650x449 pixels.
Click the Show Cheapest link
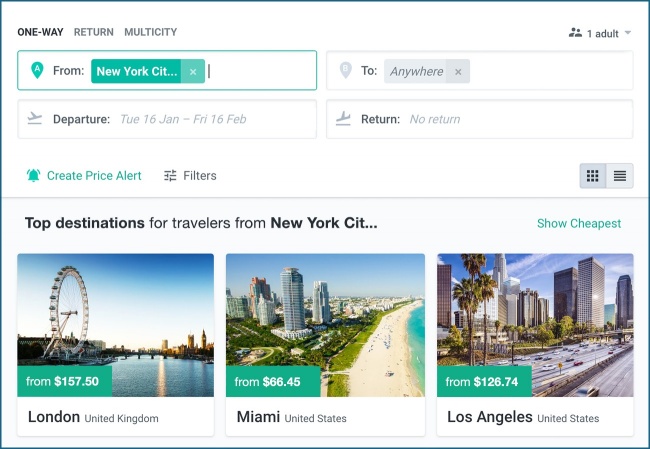tap(579, 223)
